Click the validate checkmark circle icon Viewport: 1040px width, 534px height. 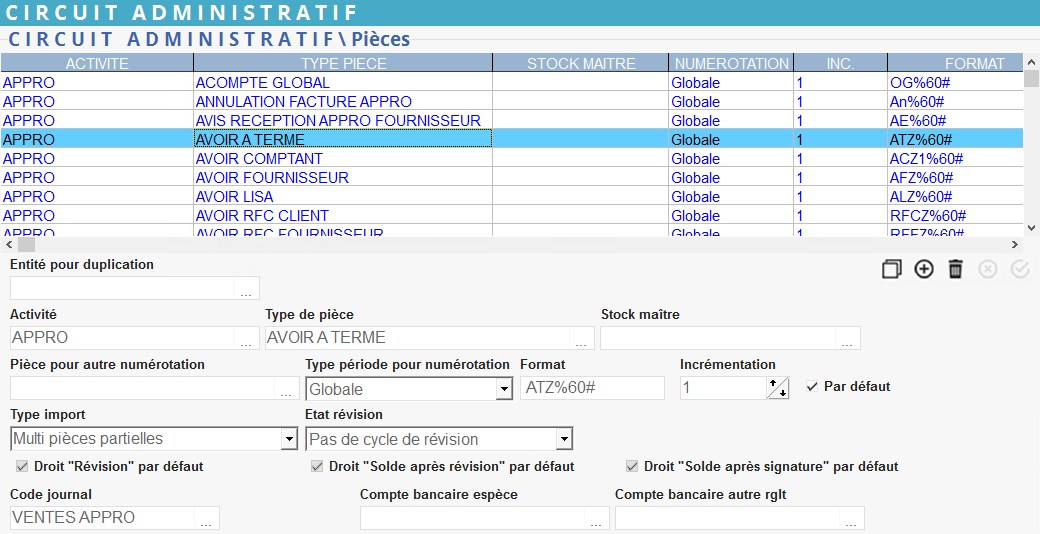[1020, 269]
